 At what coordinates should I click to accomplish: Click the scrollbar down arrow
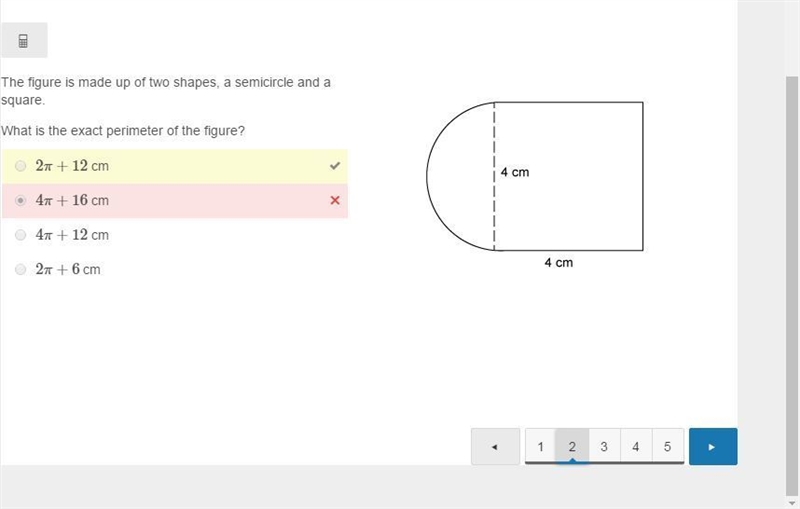(792, 503)
